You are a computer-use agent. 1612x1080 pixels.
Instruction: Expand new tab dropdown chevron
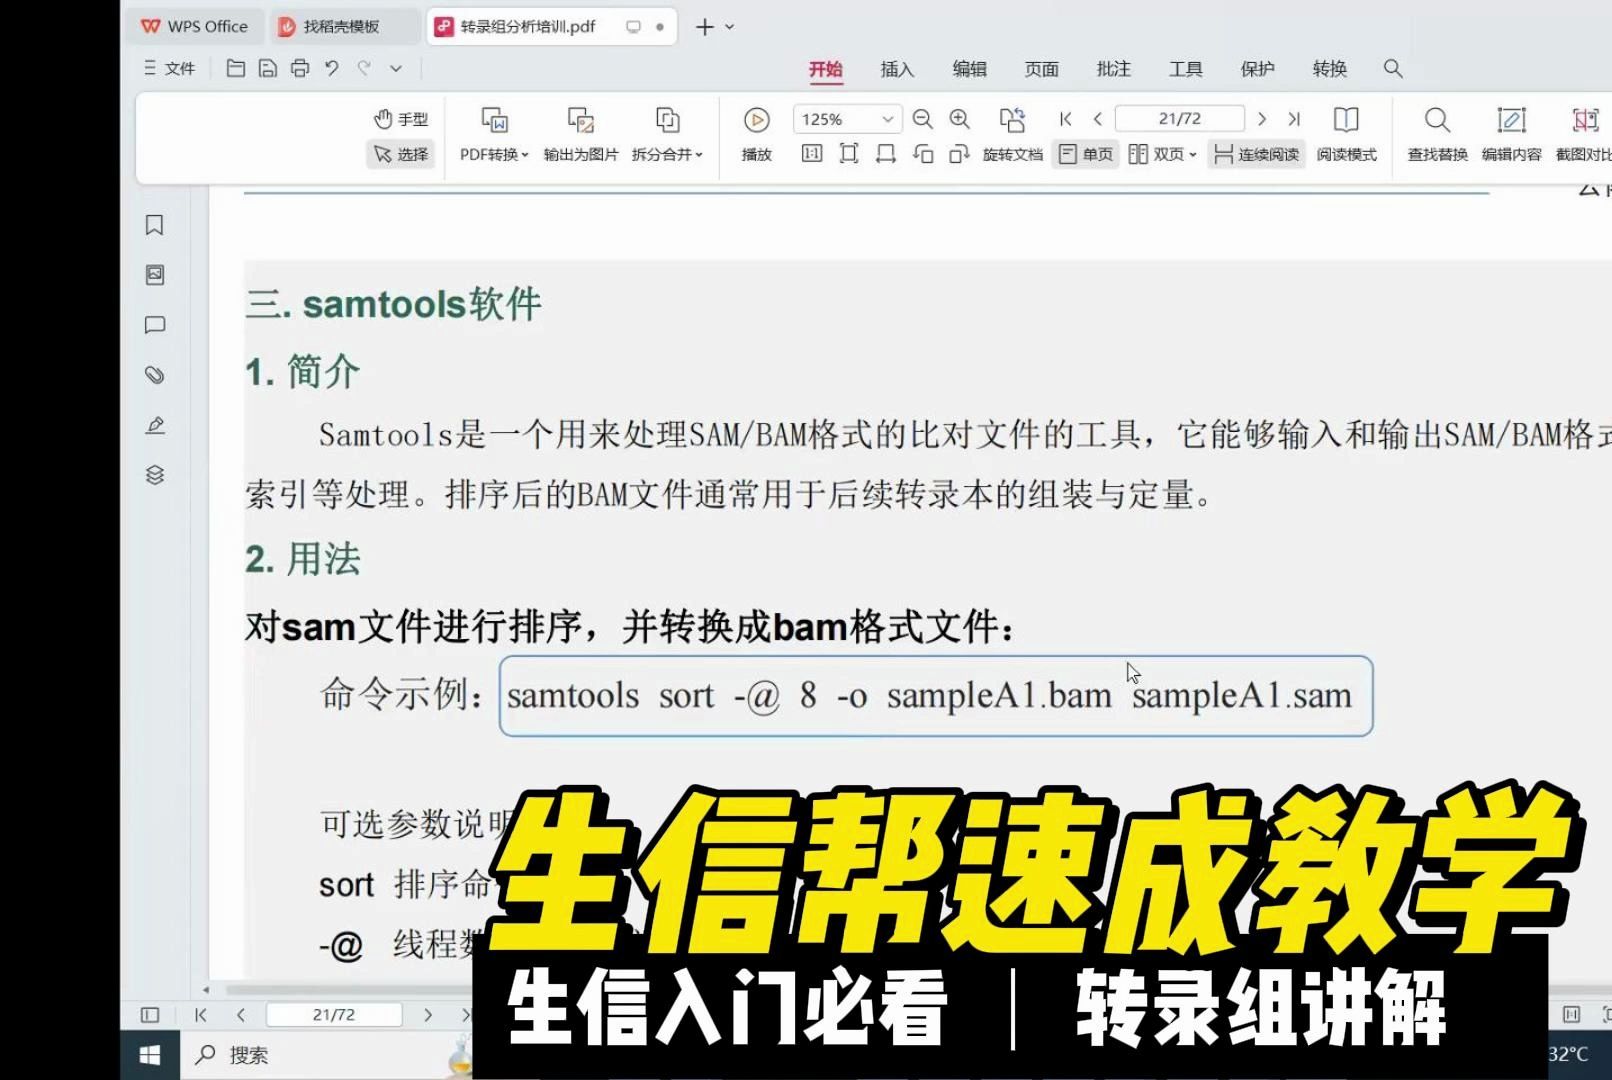click(x=730, y=27)
